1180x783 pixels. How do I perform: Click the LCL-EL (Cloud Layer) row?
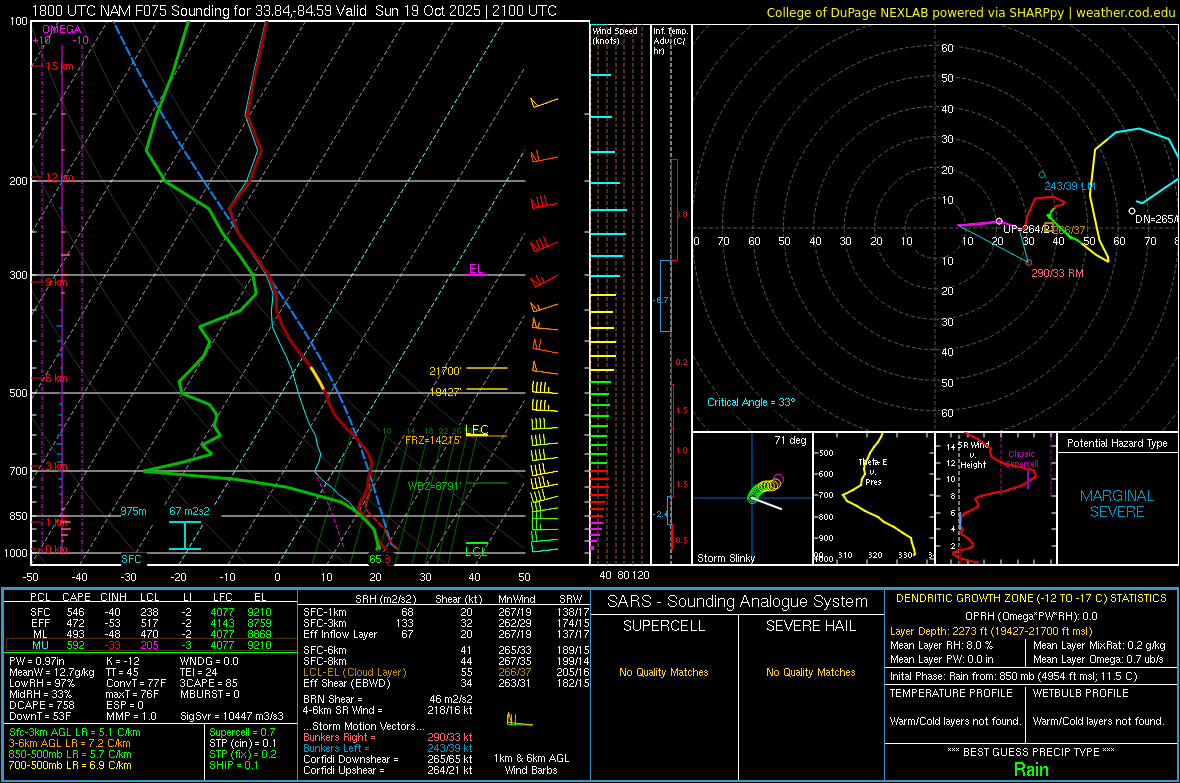pos(446,672)
